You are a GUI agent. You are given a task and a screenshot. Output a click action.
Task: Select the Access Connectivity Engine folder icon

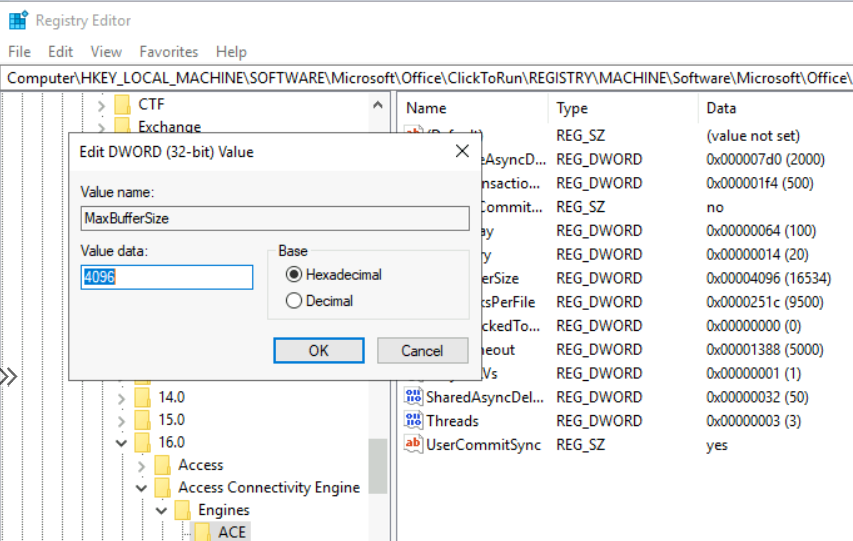163,487
